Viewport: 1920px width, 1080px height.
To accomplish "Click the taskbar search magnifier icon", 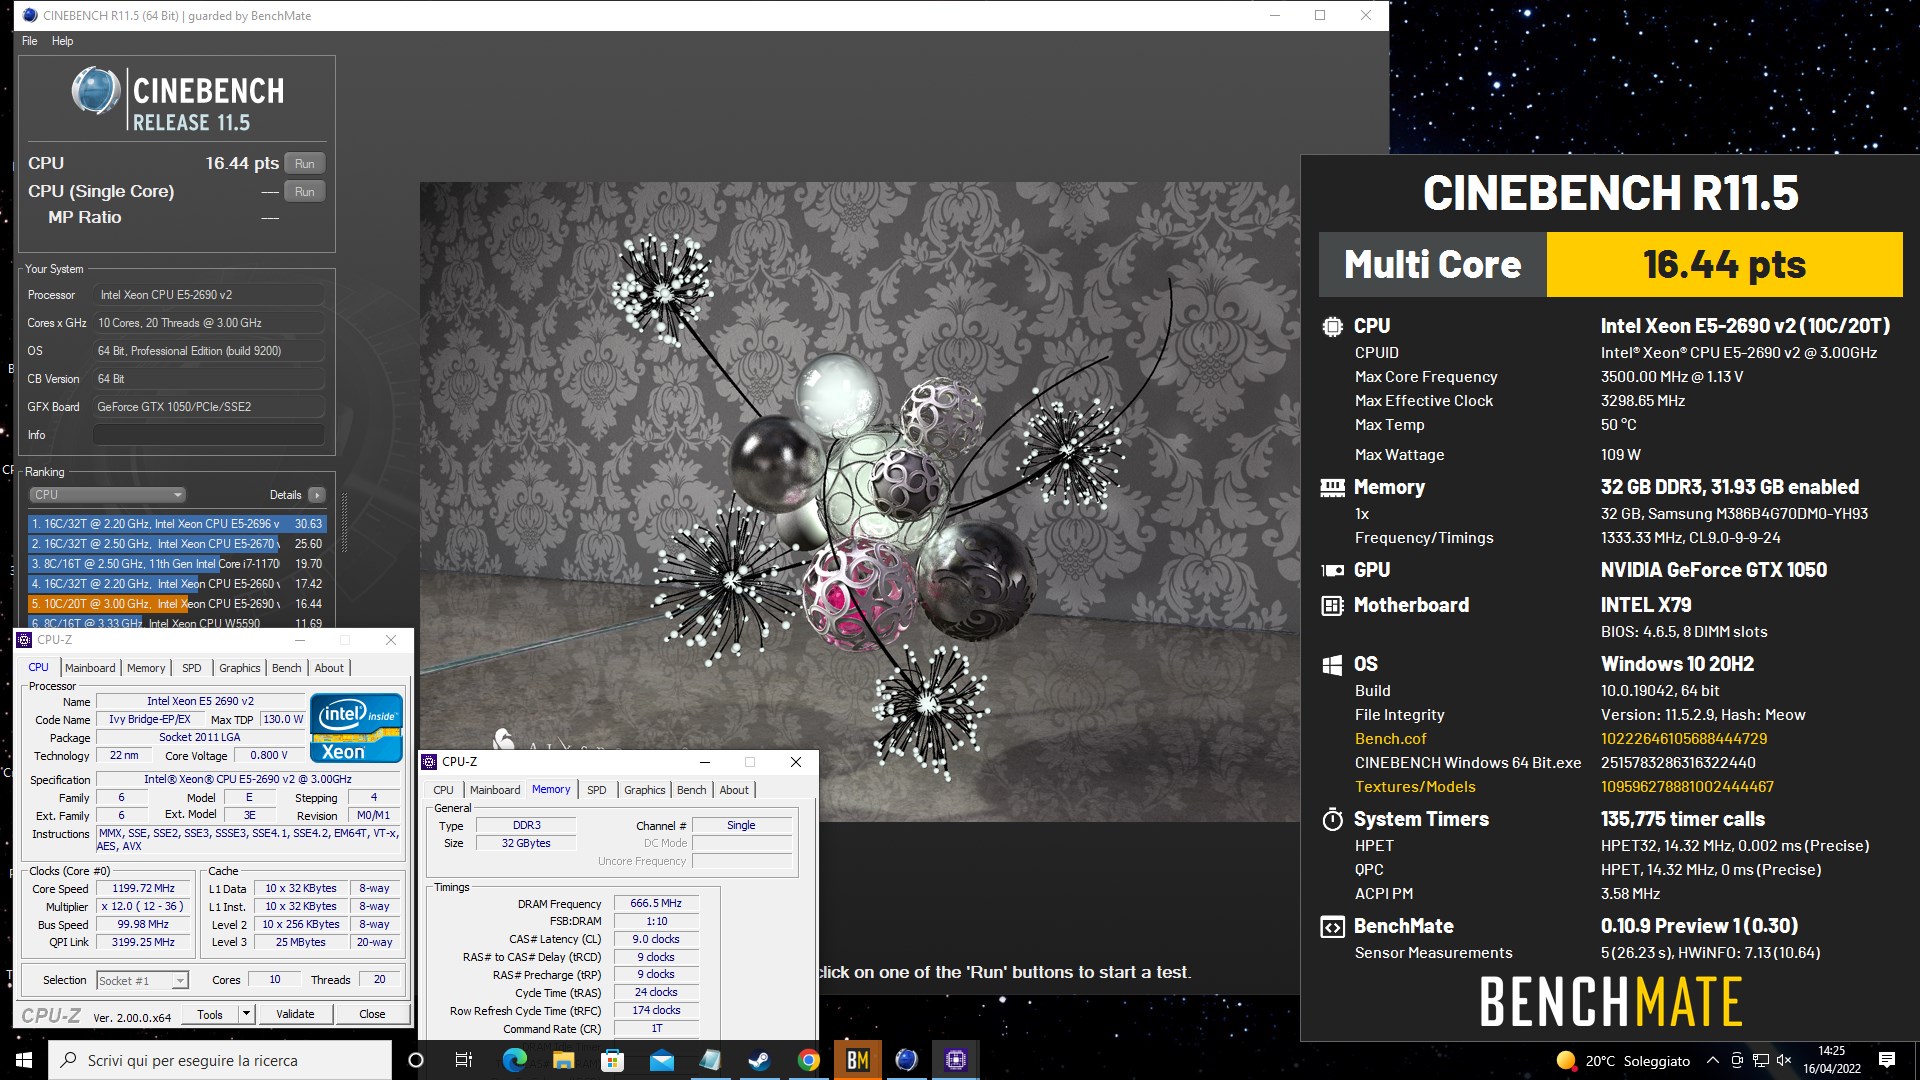I will 68,1060.
